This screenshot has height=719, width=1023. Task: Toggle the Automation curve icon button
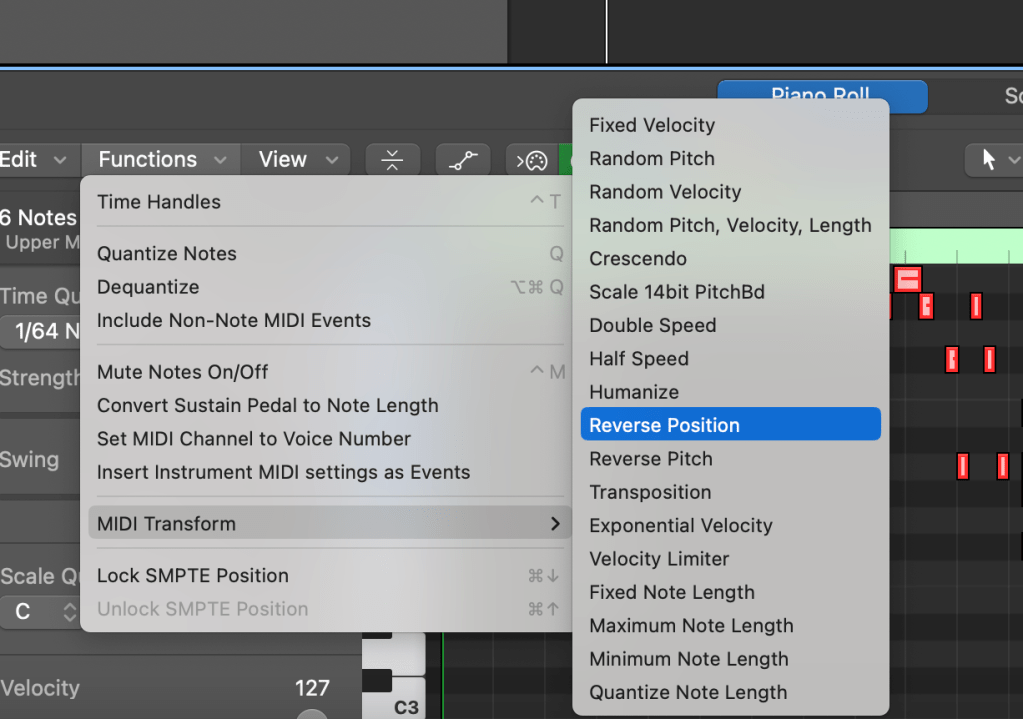tap(462, 160)
